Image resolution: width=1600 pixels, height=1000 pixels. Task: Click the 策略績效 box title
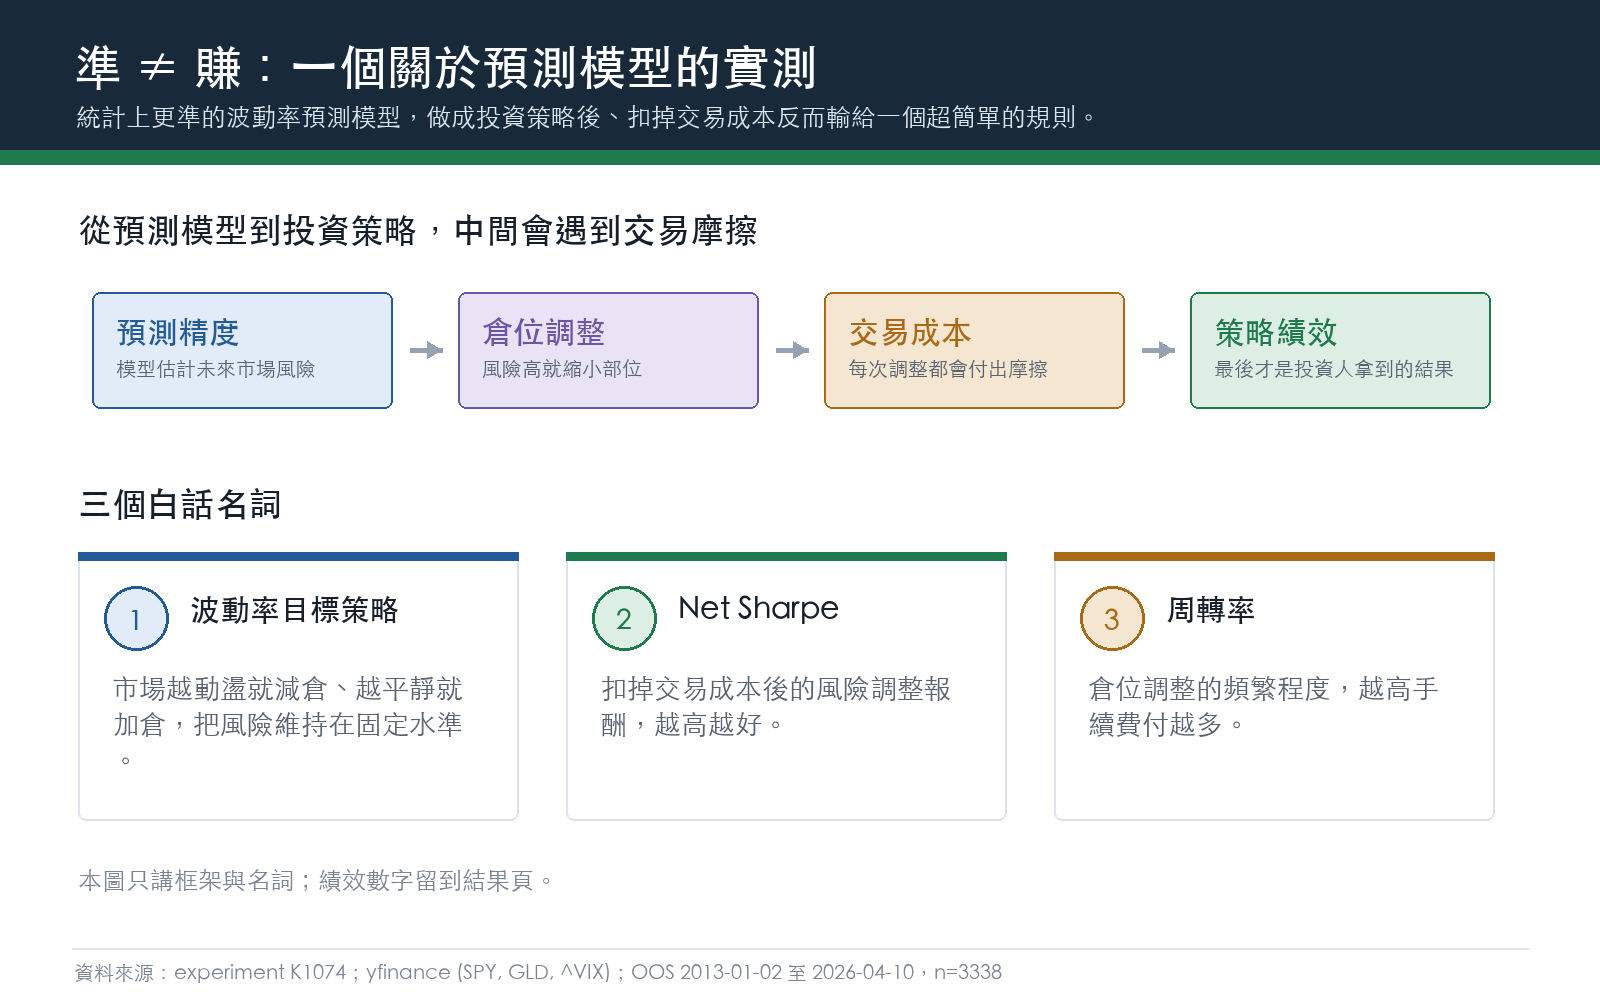[x=1276, y=332]
